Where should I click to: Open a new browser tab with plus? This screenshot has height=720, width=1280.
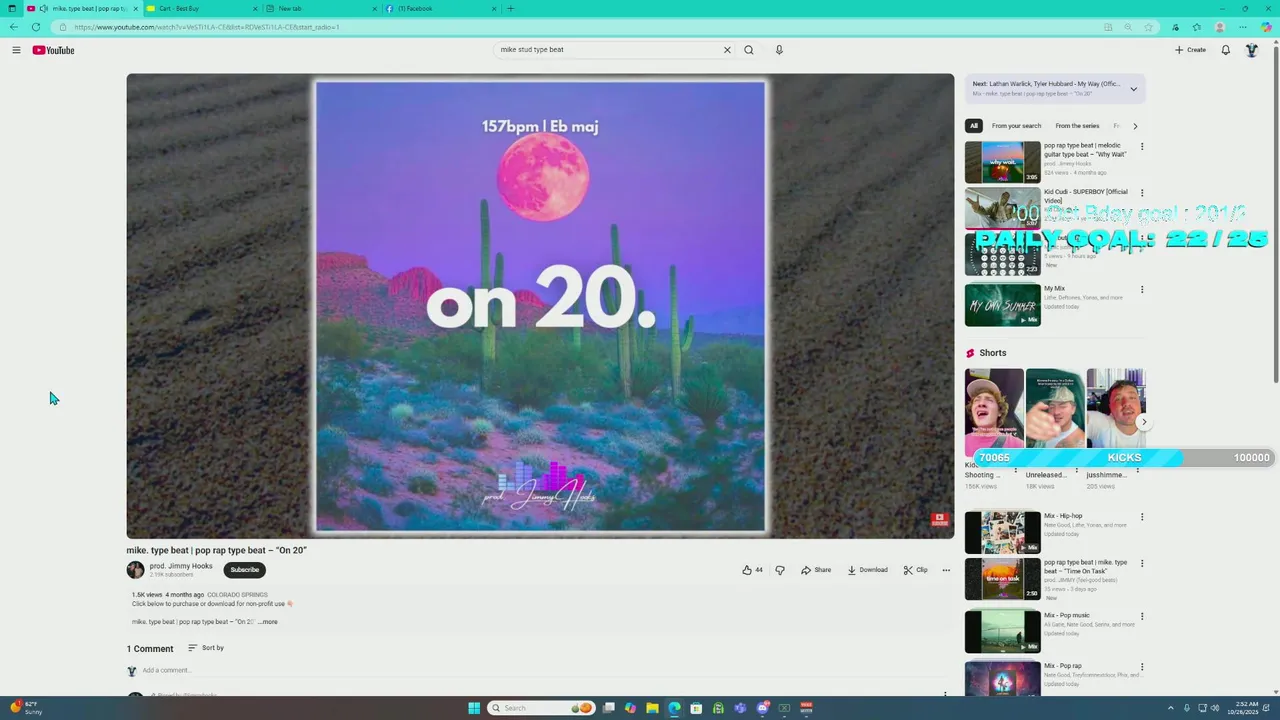tap(510, 9)
